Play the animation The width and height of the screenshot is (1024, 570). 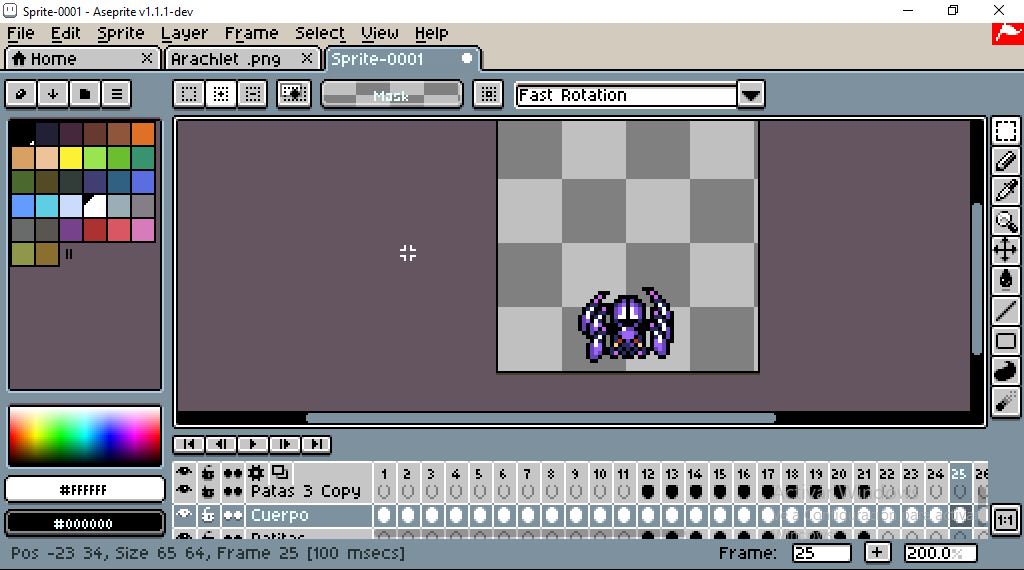click(253, 444)
